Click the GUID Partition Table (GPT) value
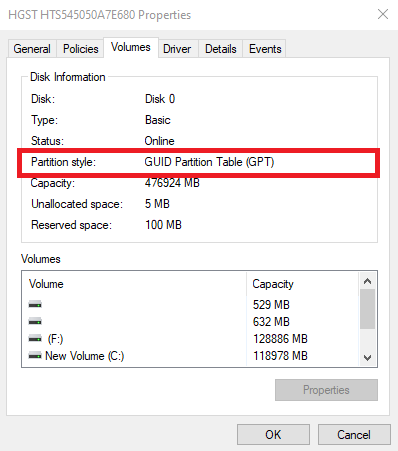398x451 pixels. tap(209, 162)
